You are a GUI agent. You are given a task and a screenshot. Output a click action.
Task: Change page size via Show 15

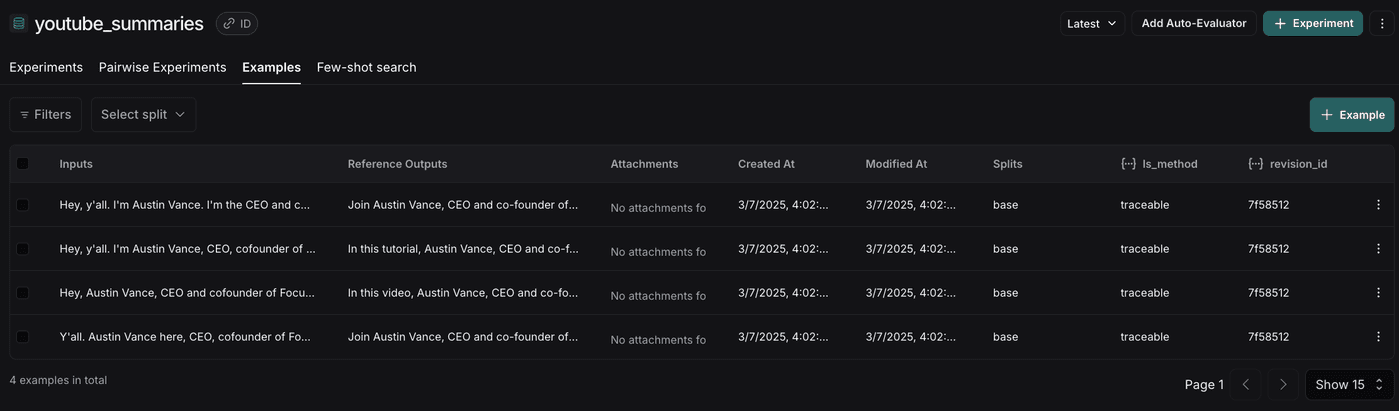coord(1349,384)
